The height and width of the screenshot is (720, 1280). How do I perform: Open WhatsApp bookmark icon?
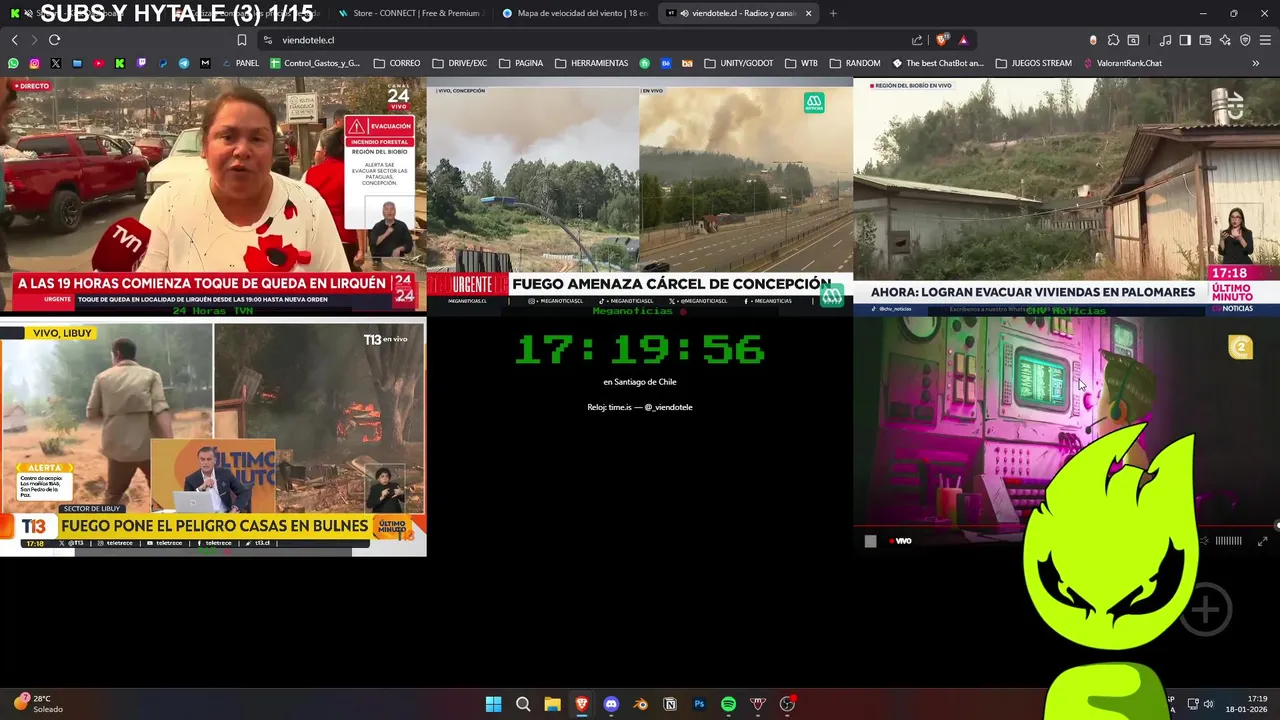point(13,63)
